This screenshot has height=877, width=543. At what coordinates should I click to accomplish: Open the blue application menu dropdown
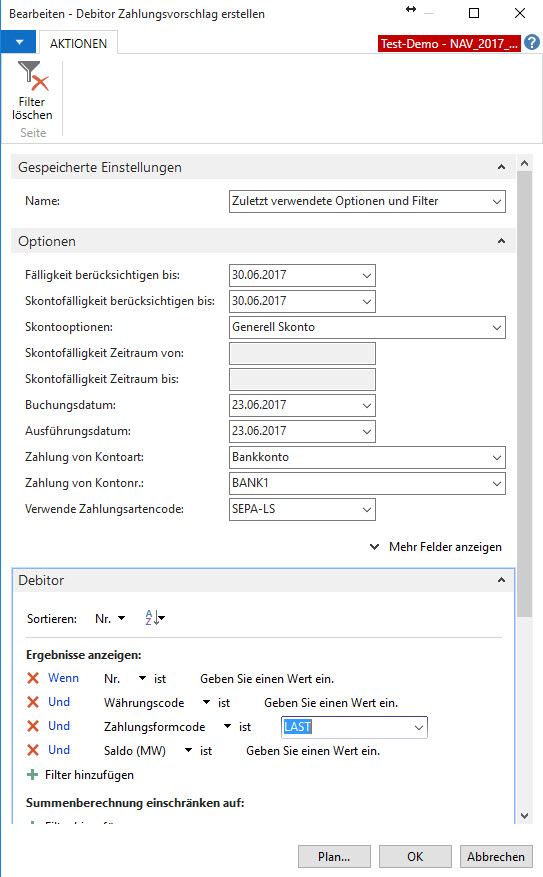[19, 43]
